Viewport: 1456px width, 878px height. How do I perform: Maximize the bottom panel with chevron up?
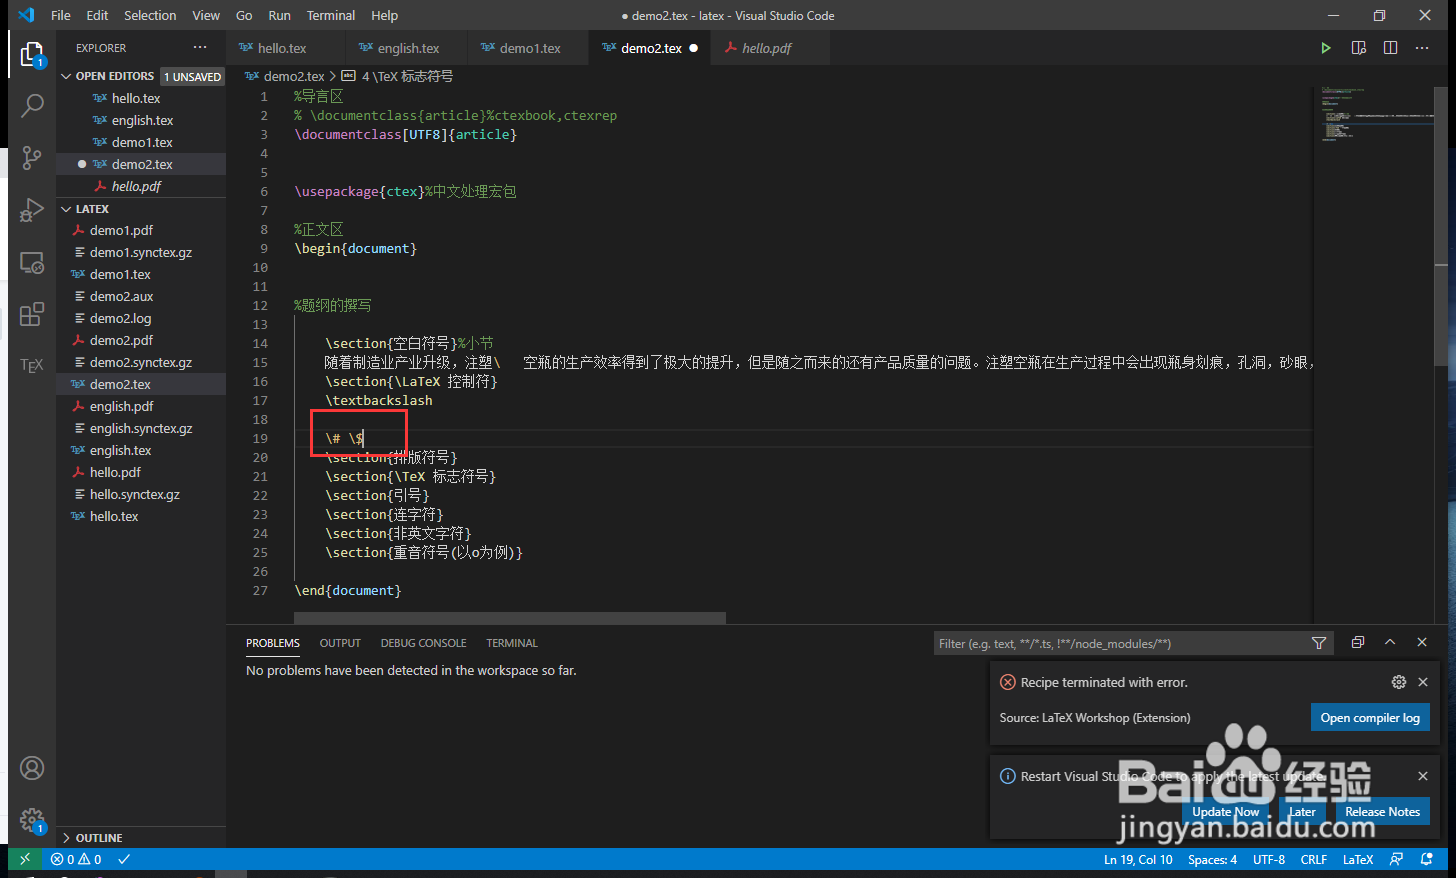[x=1390, y=642]
